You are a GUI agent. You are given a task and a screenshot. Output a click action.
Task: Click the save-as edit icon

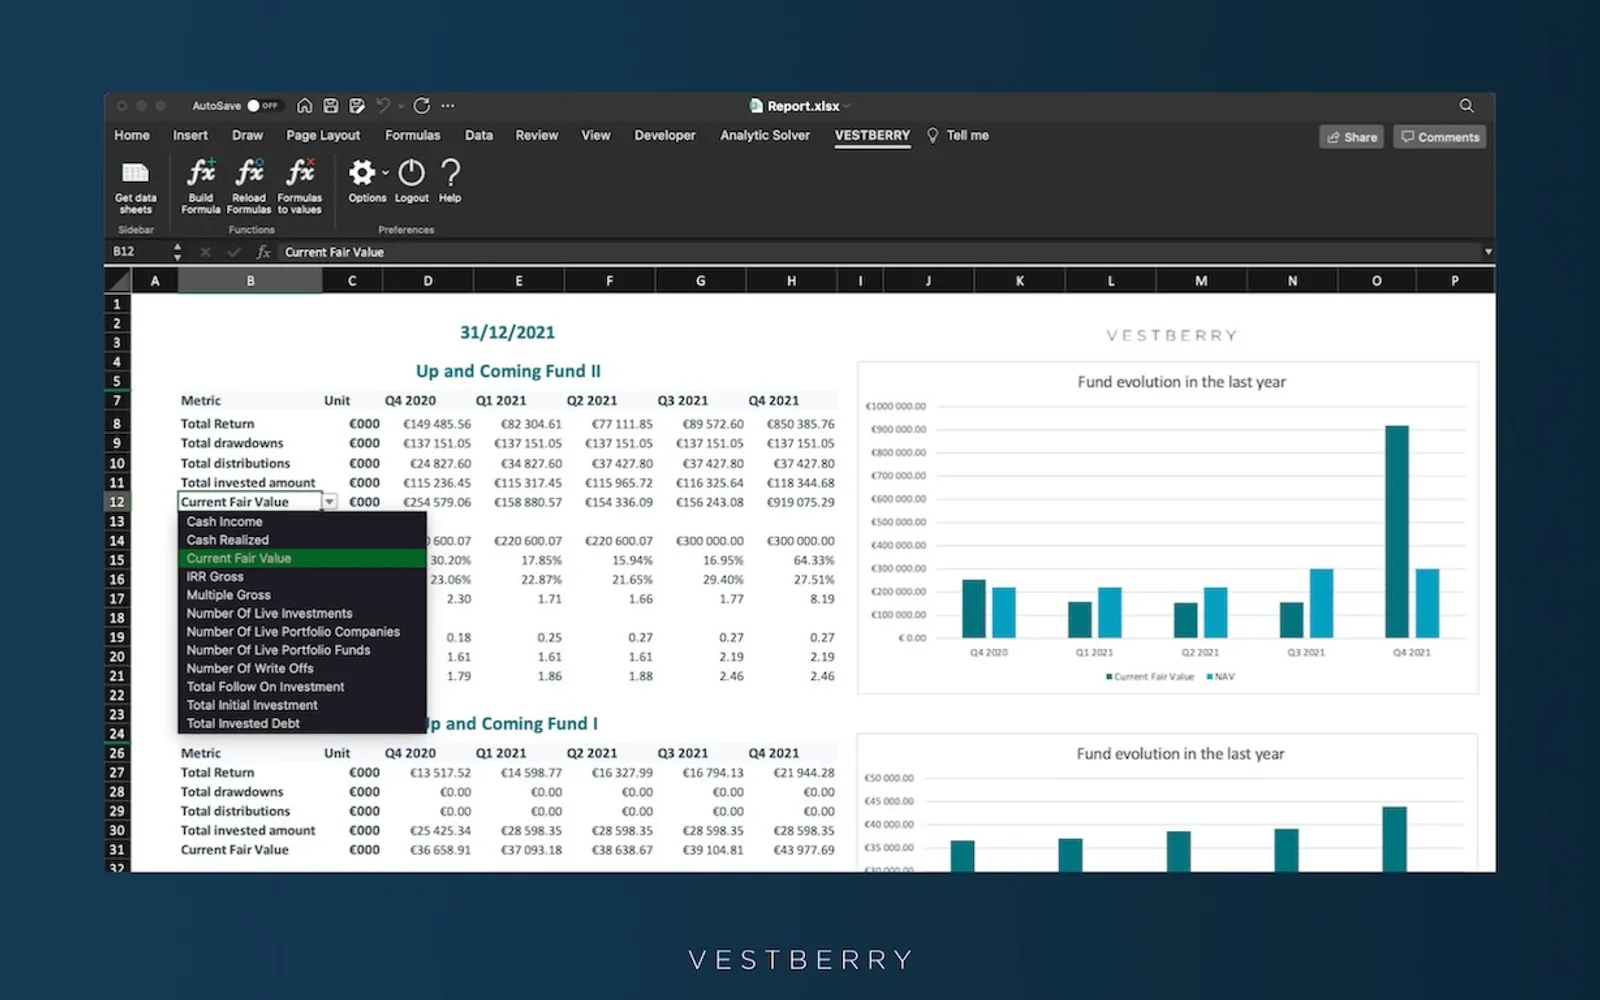tap(357, 106)
